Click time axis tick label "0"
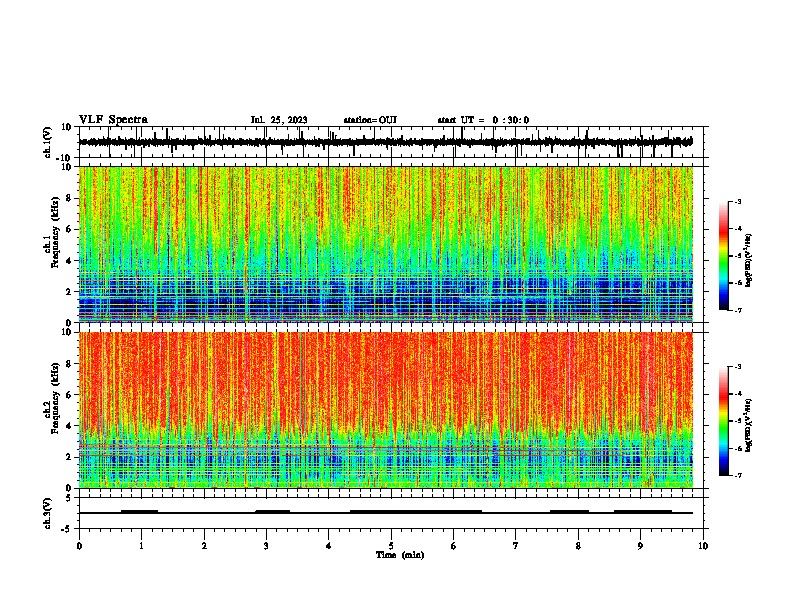 (79, 546)
